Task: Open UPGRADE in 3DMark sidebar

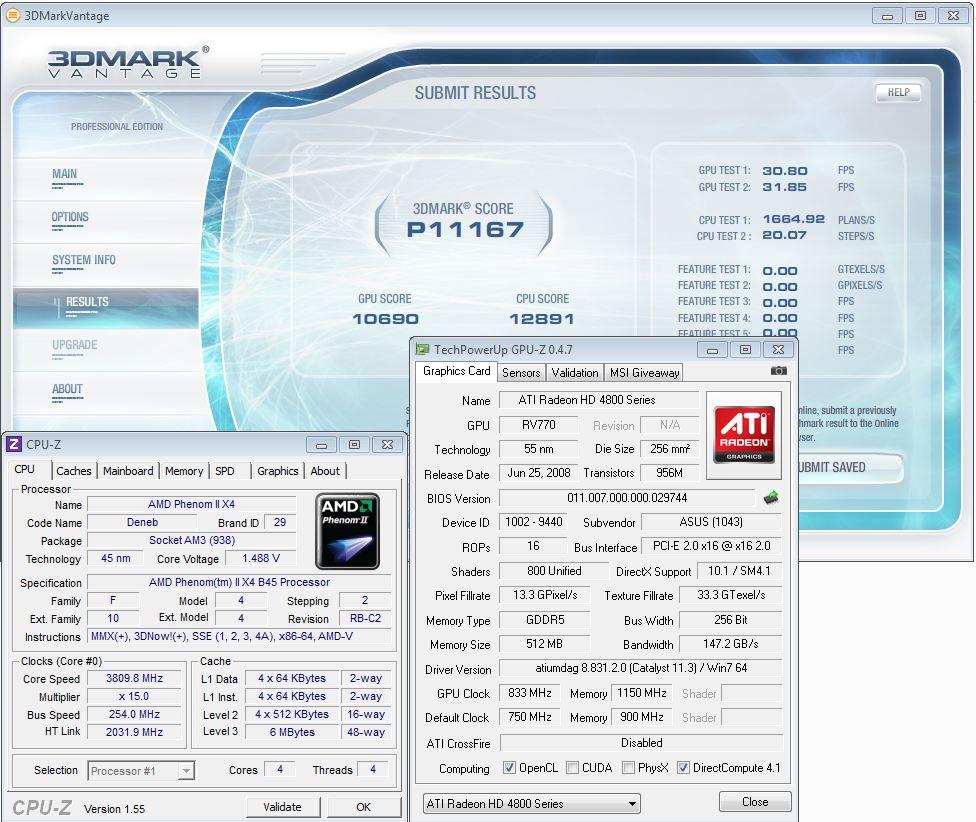Action: (x=74, y=345)
